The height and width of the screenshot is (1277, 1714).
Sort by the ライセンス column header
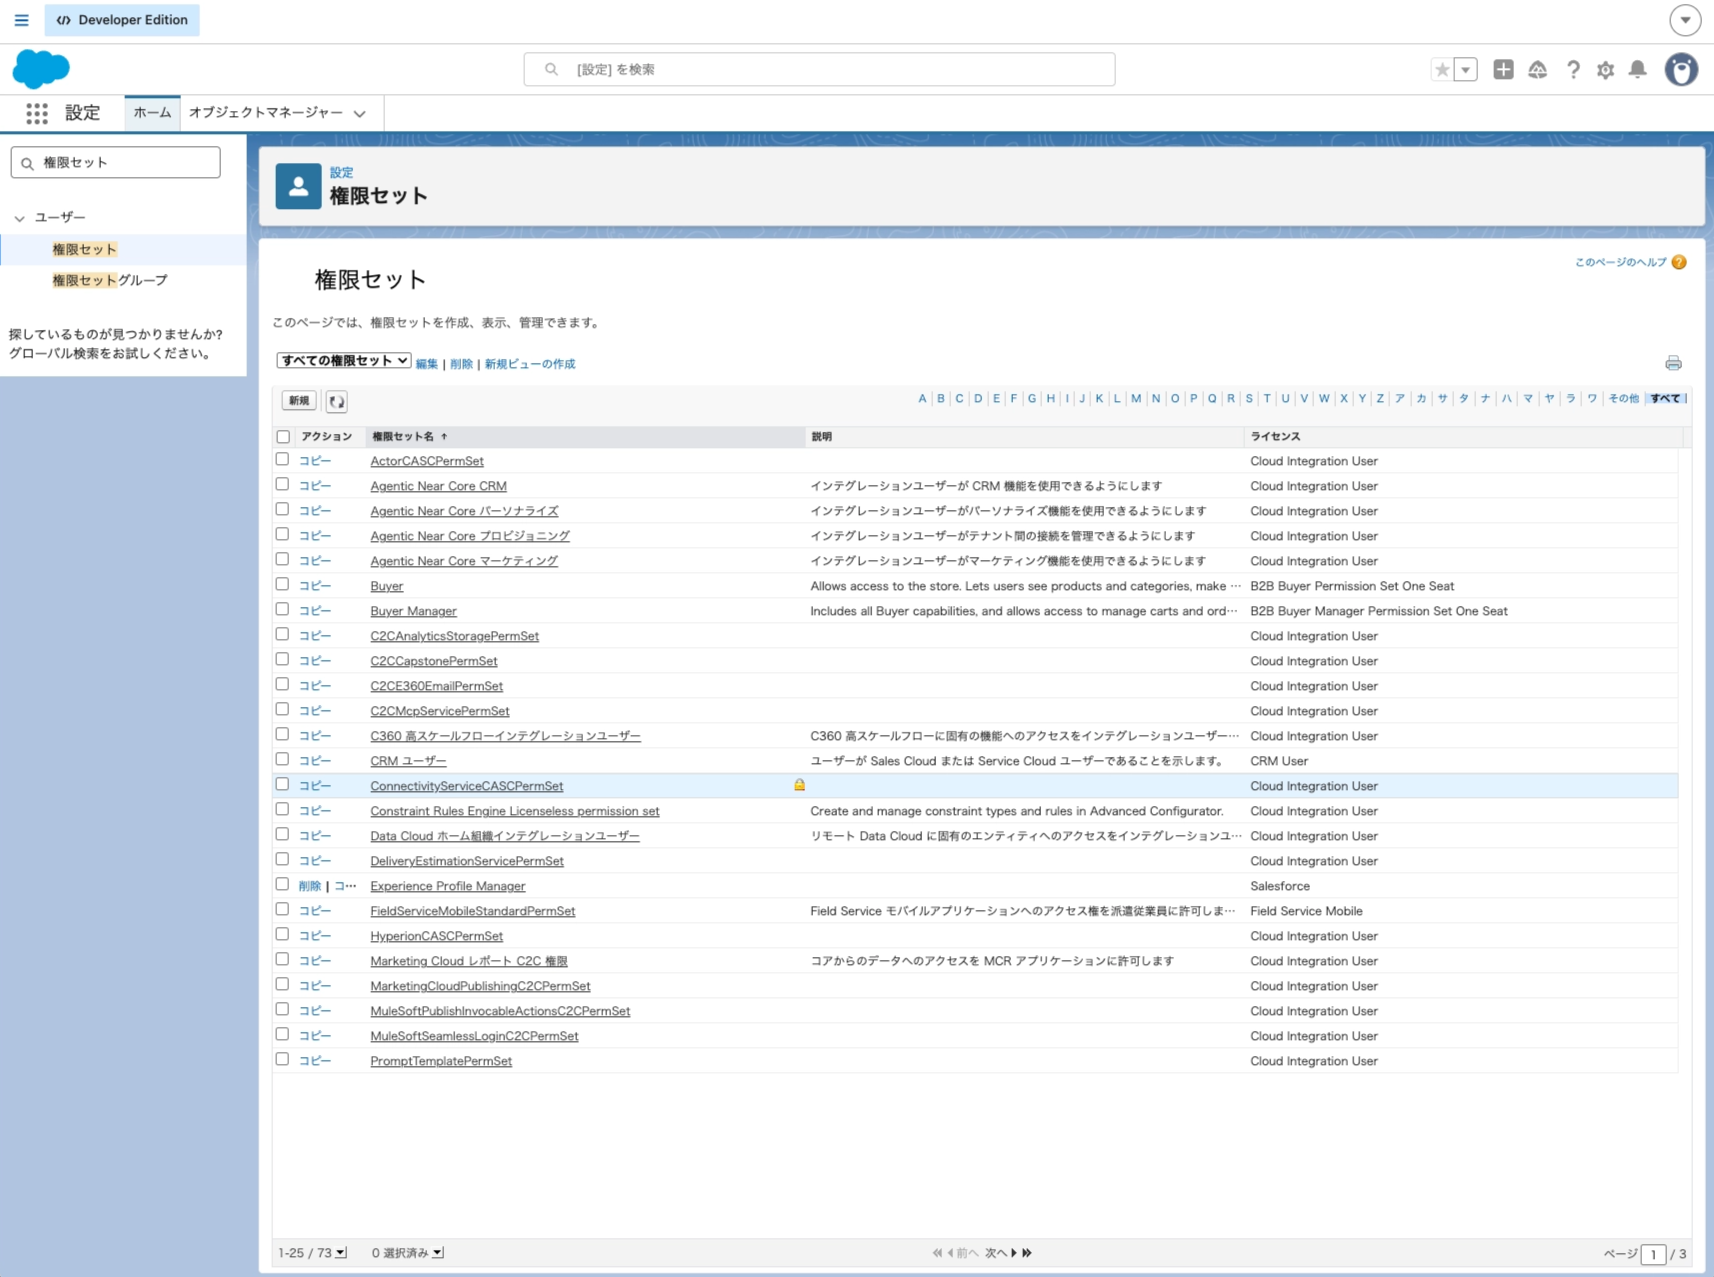coord(1276,437)
